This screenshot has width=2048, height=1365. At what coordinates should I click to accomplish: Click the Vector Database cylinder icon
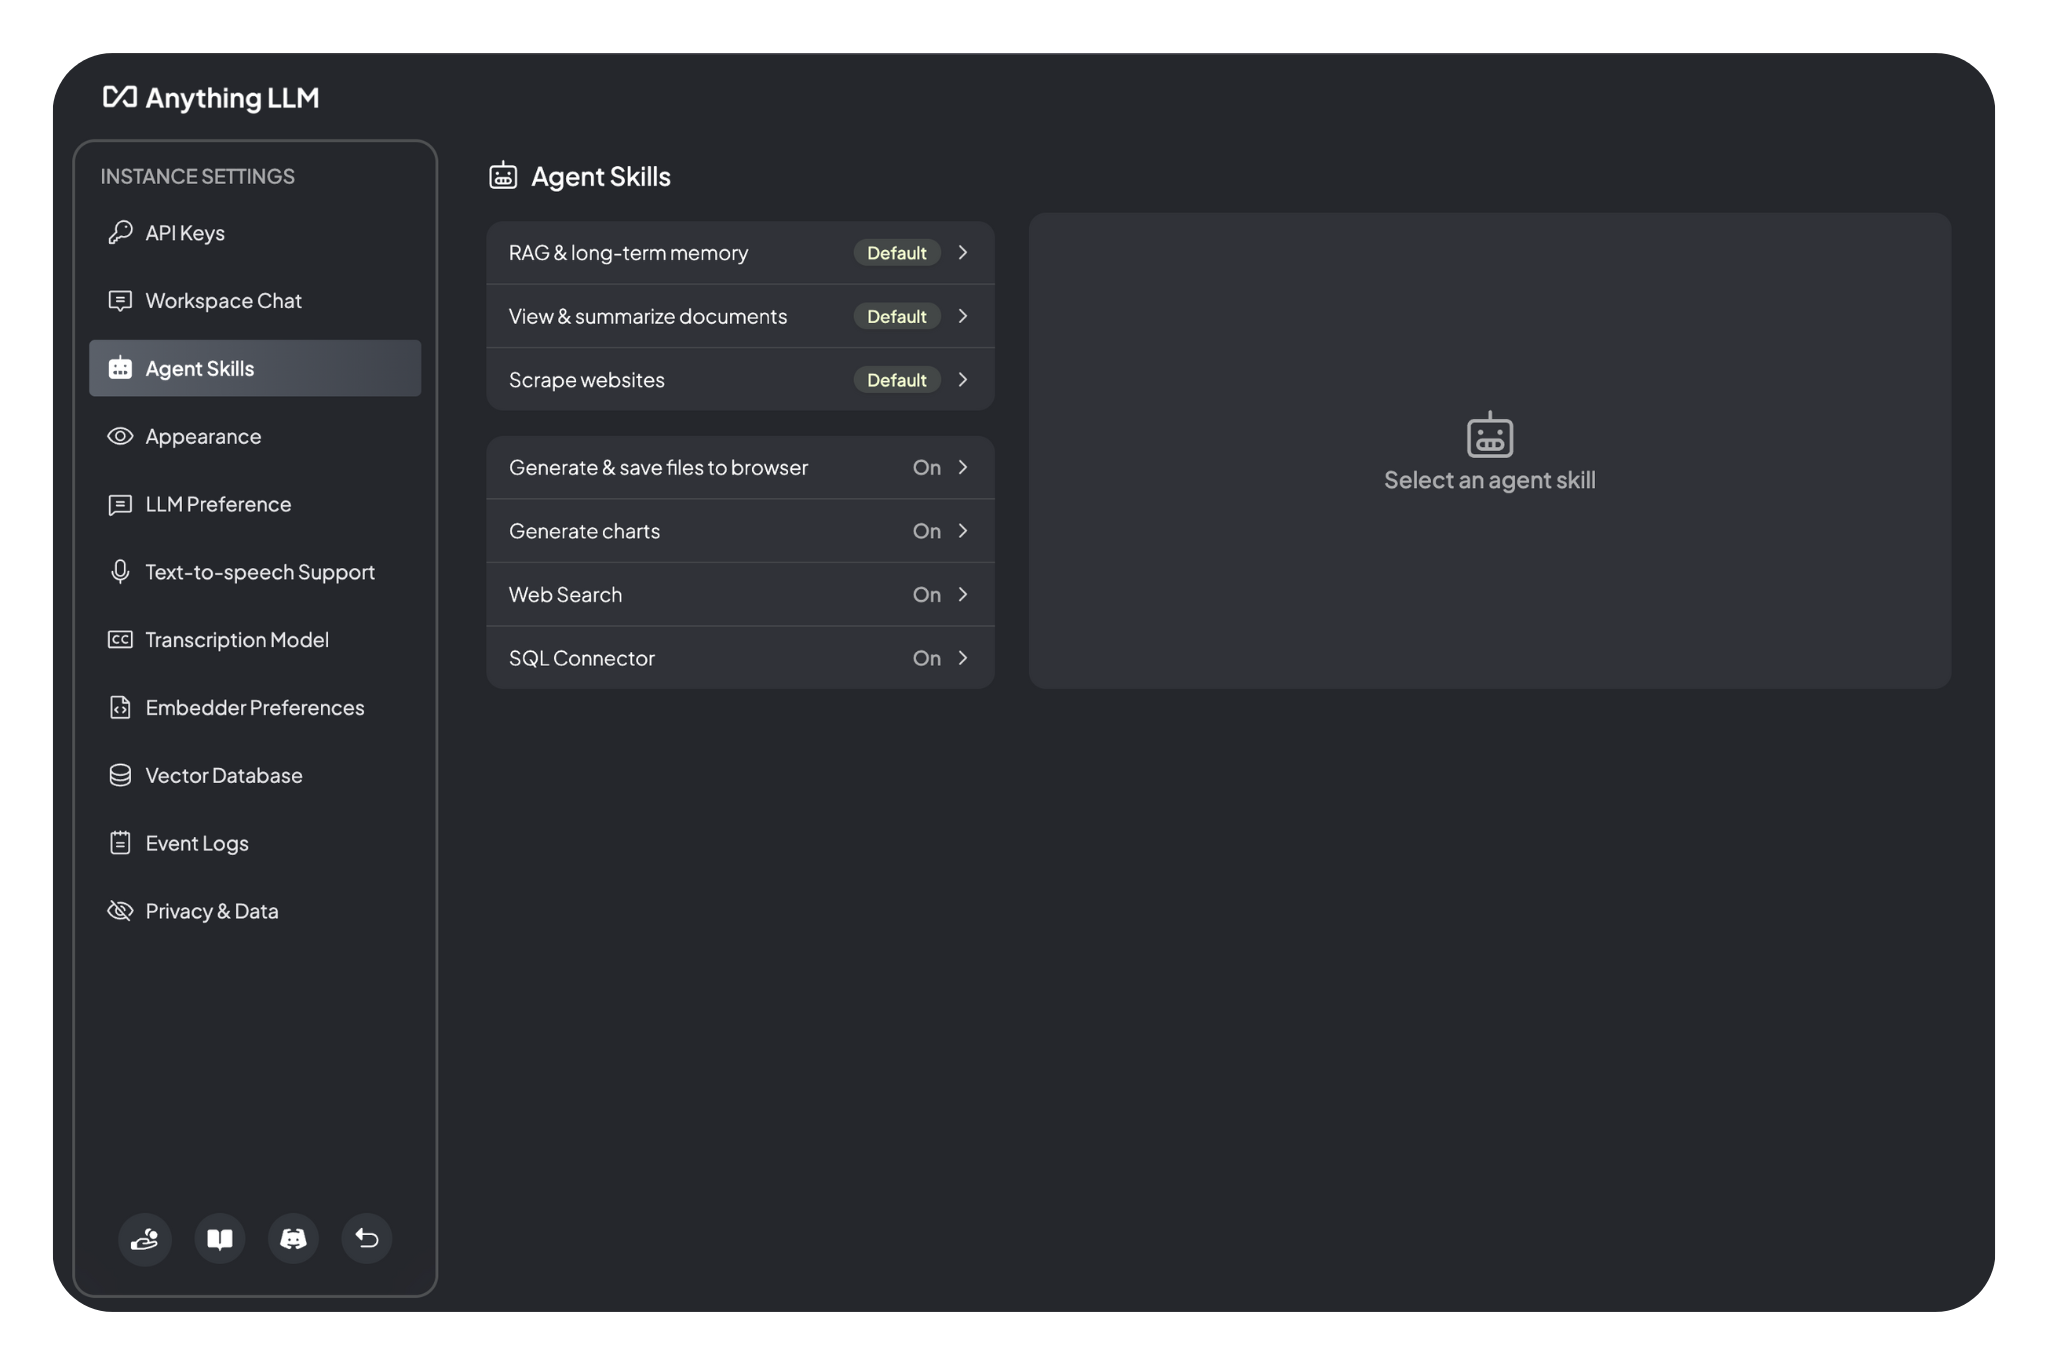click(x=120, y=775)
